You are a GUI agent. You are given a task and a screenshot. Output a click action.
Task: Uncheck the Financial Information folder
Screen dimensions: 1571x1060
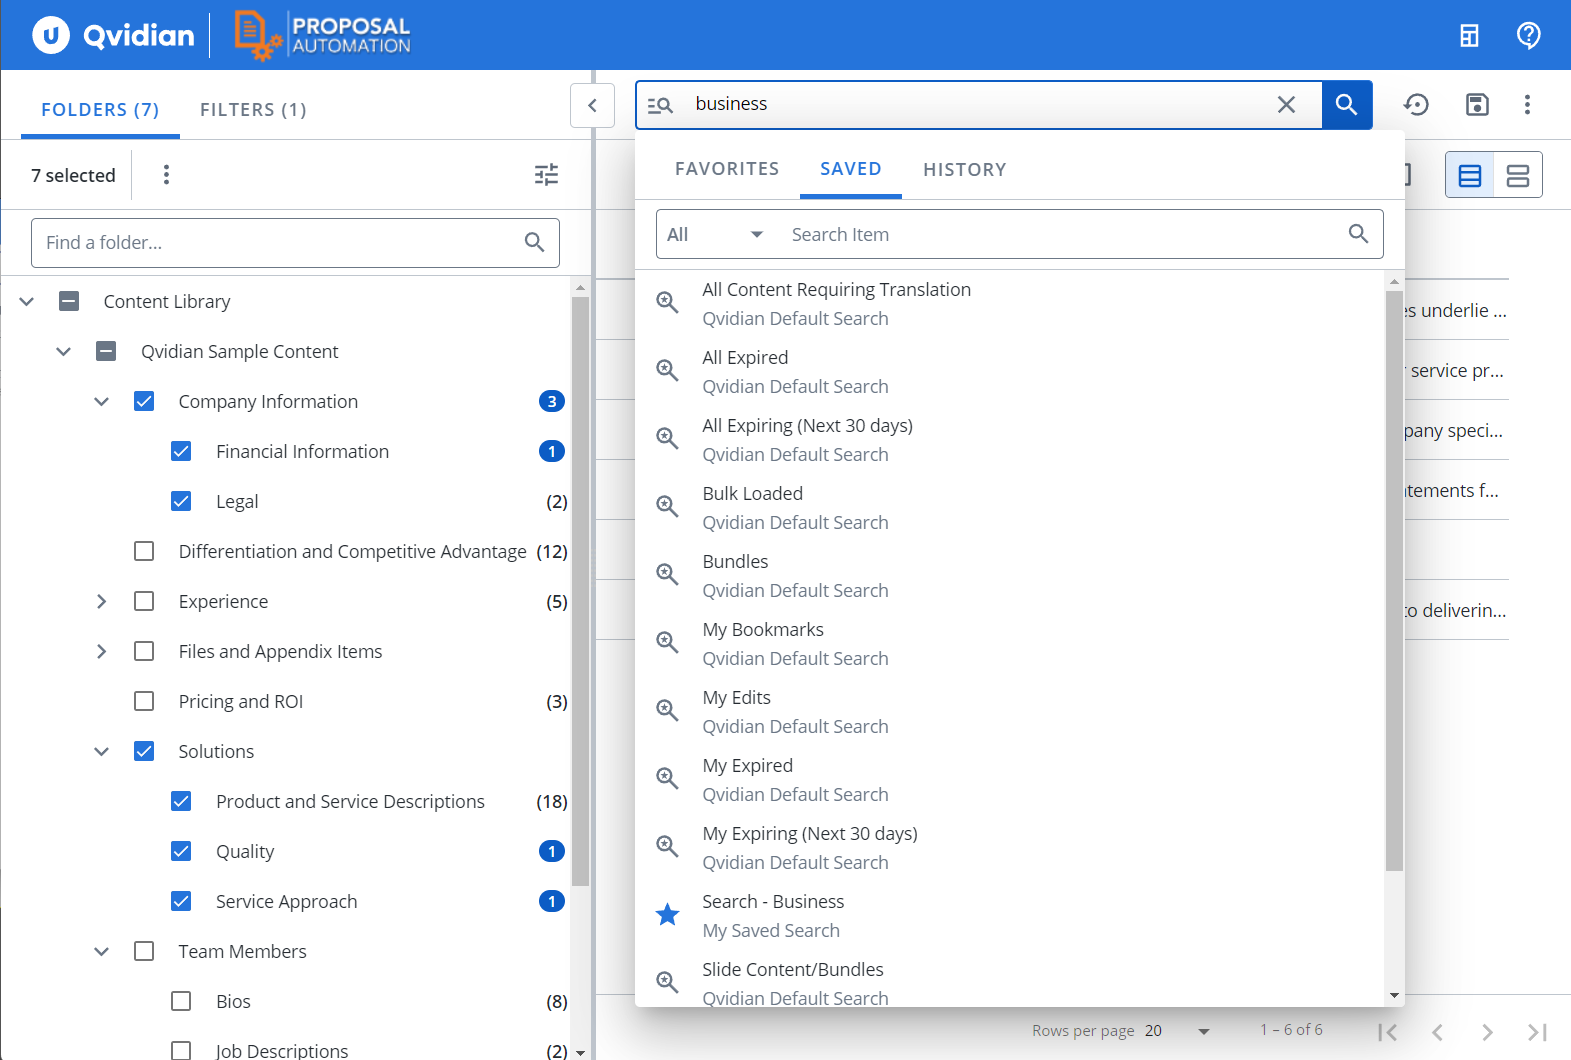pos(181,451)
